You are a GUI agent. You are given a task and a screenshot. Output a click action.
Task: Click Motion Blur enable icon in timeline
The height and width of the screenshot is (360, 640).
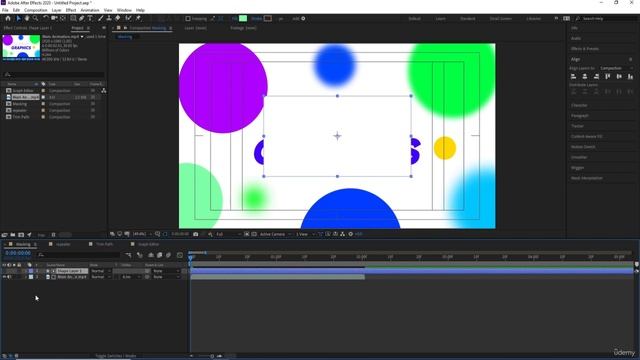[x=168, y=255]
